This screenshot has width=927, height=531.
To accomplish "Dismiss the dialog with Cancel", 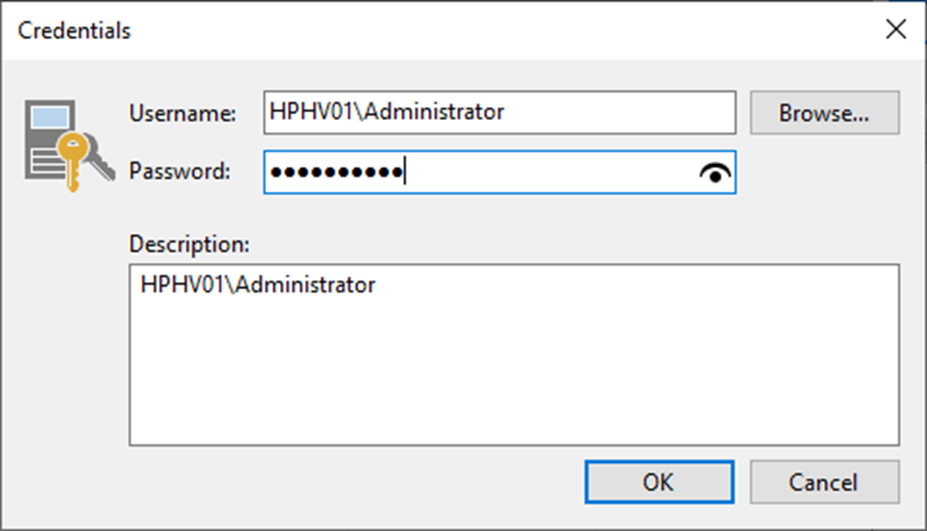I will pos(825,482).
